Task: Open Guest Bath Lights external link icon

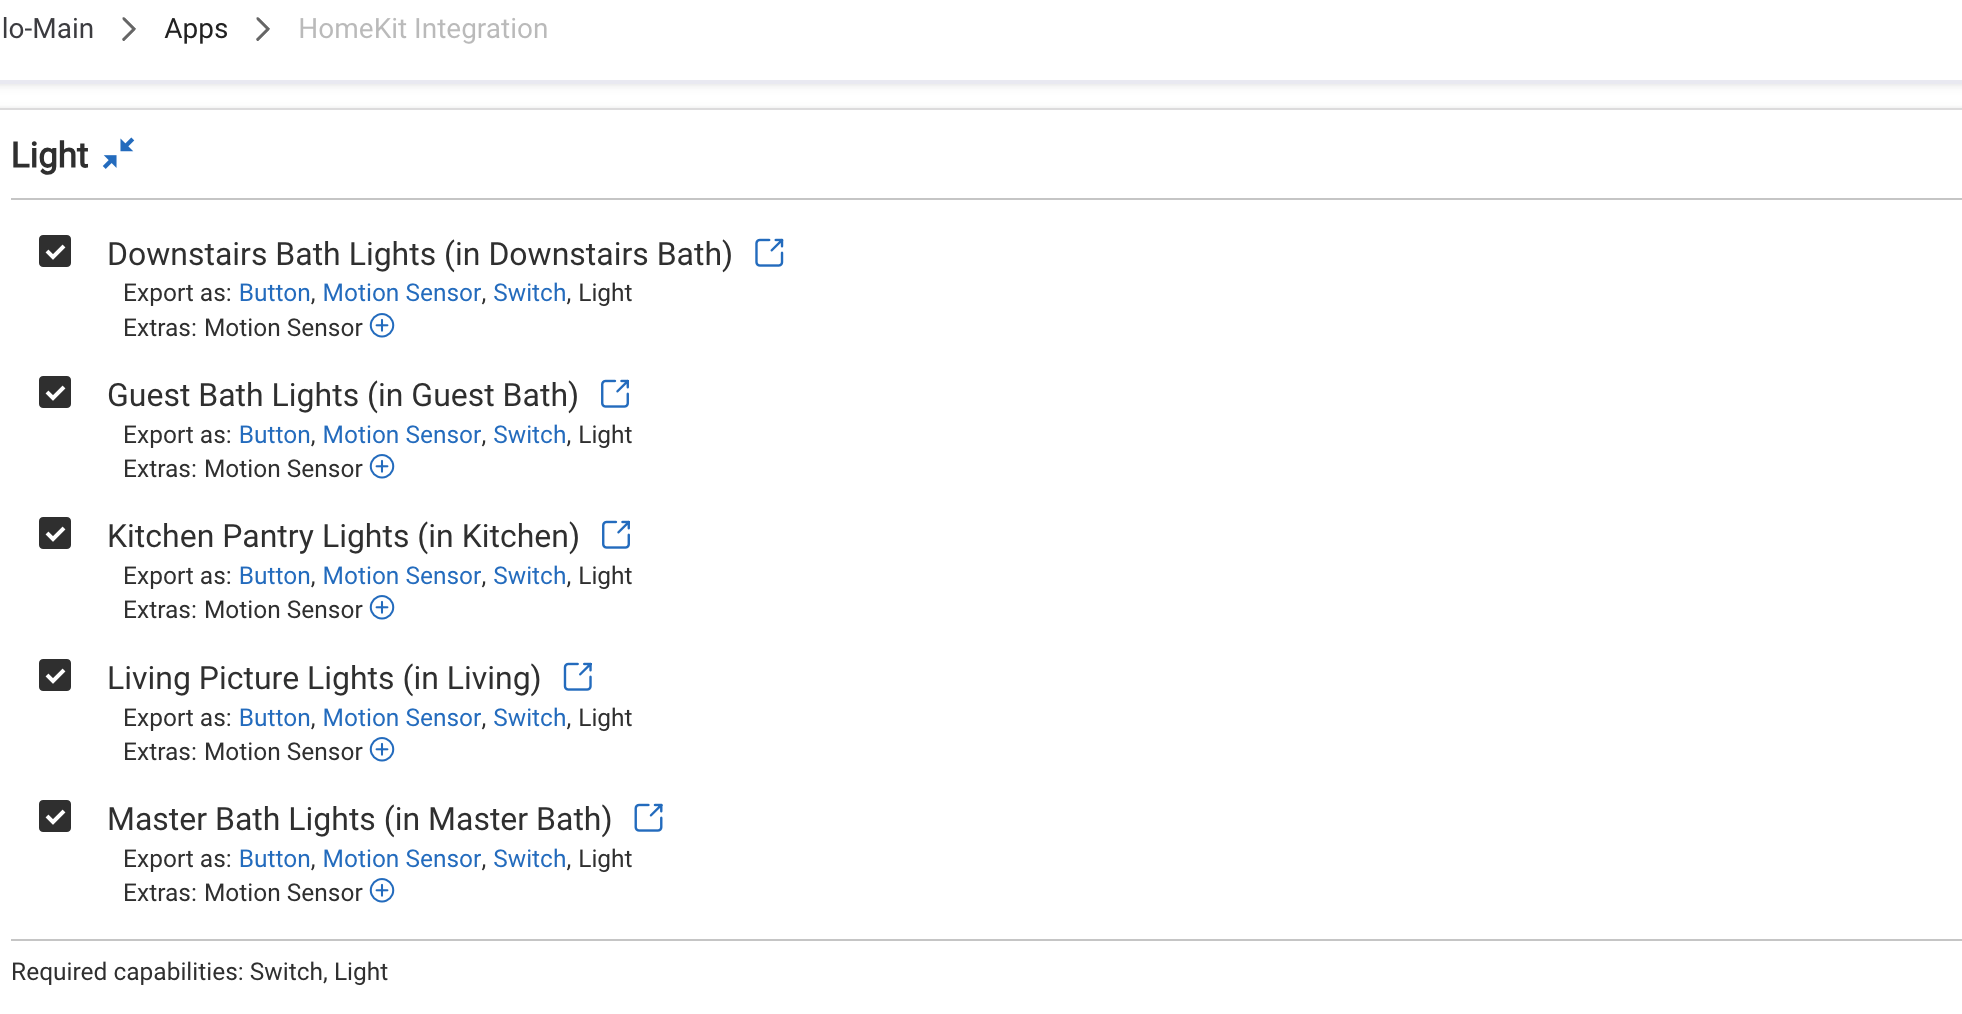Action: 615,394
